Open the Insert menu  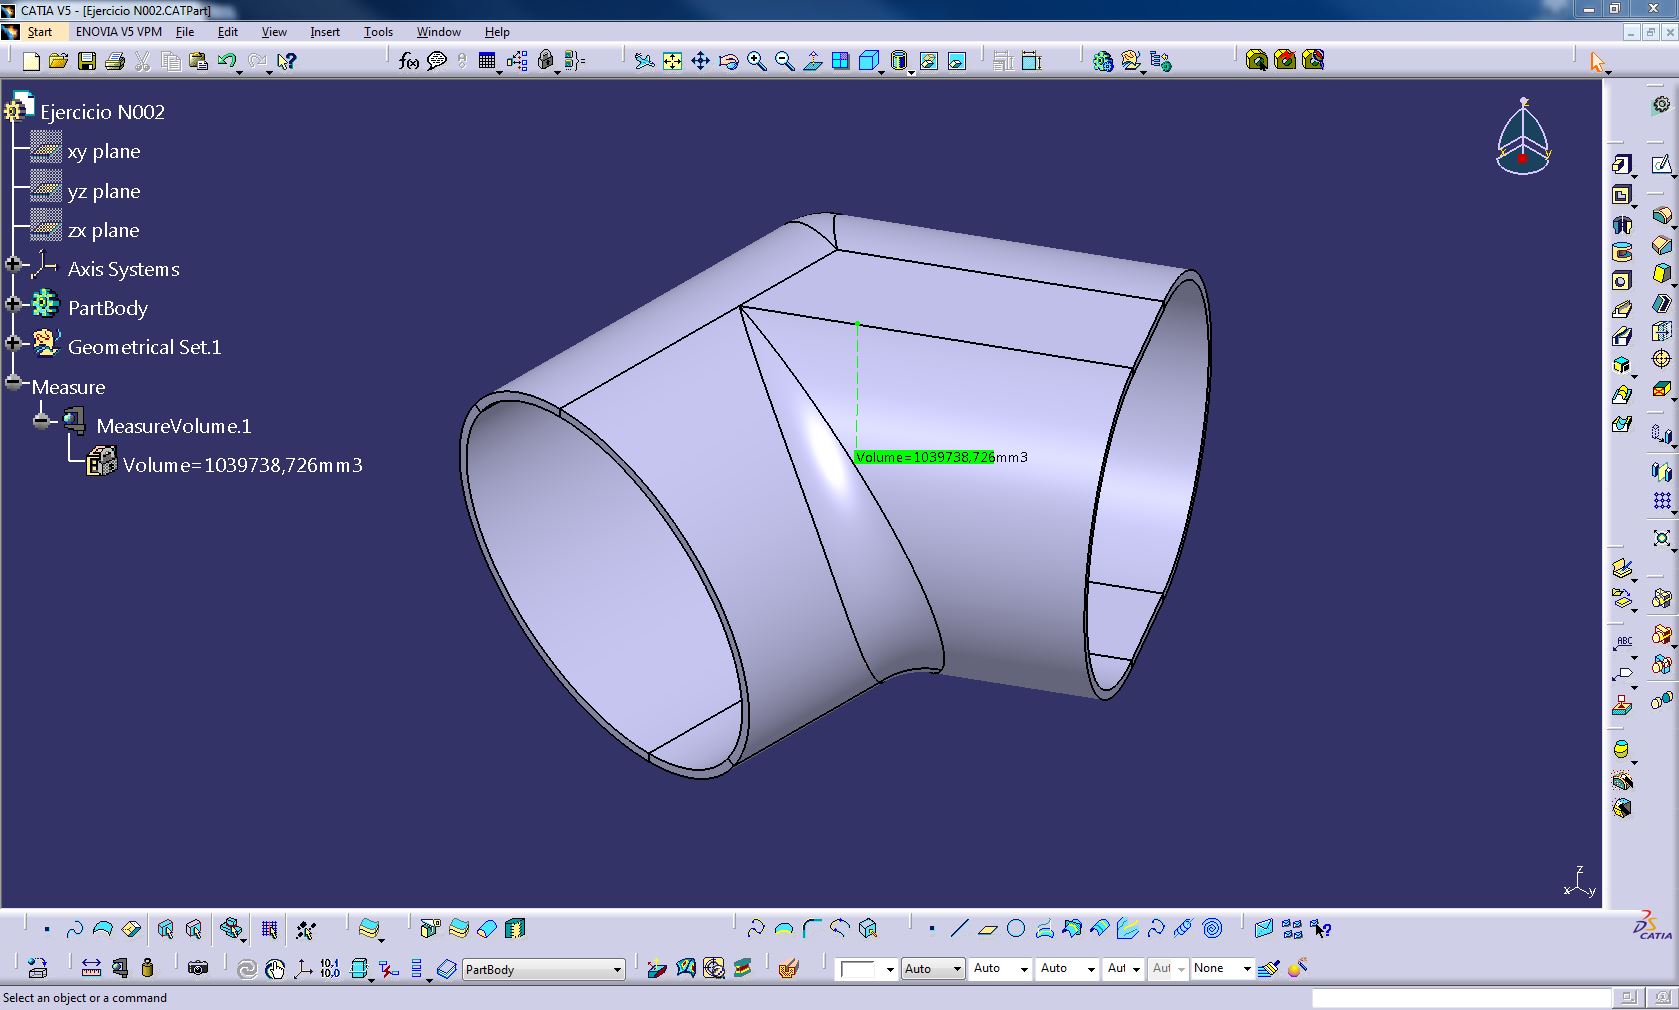click(x=325, y=32)
